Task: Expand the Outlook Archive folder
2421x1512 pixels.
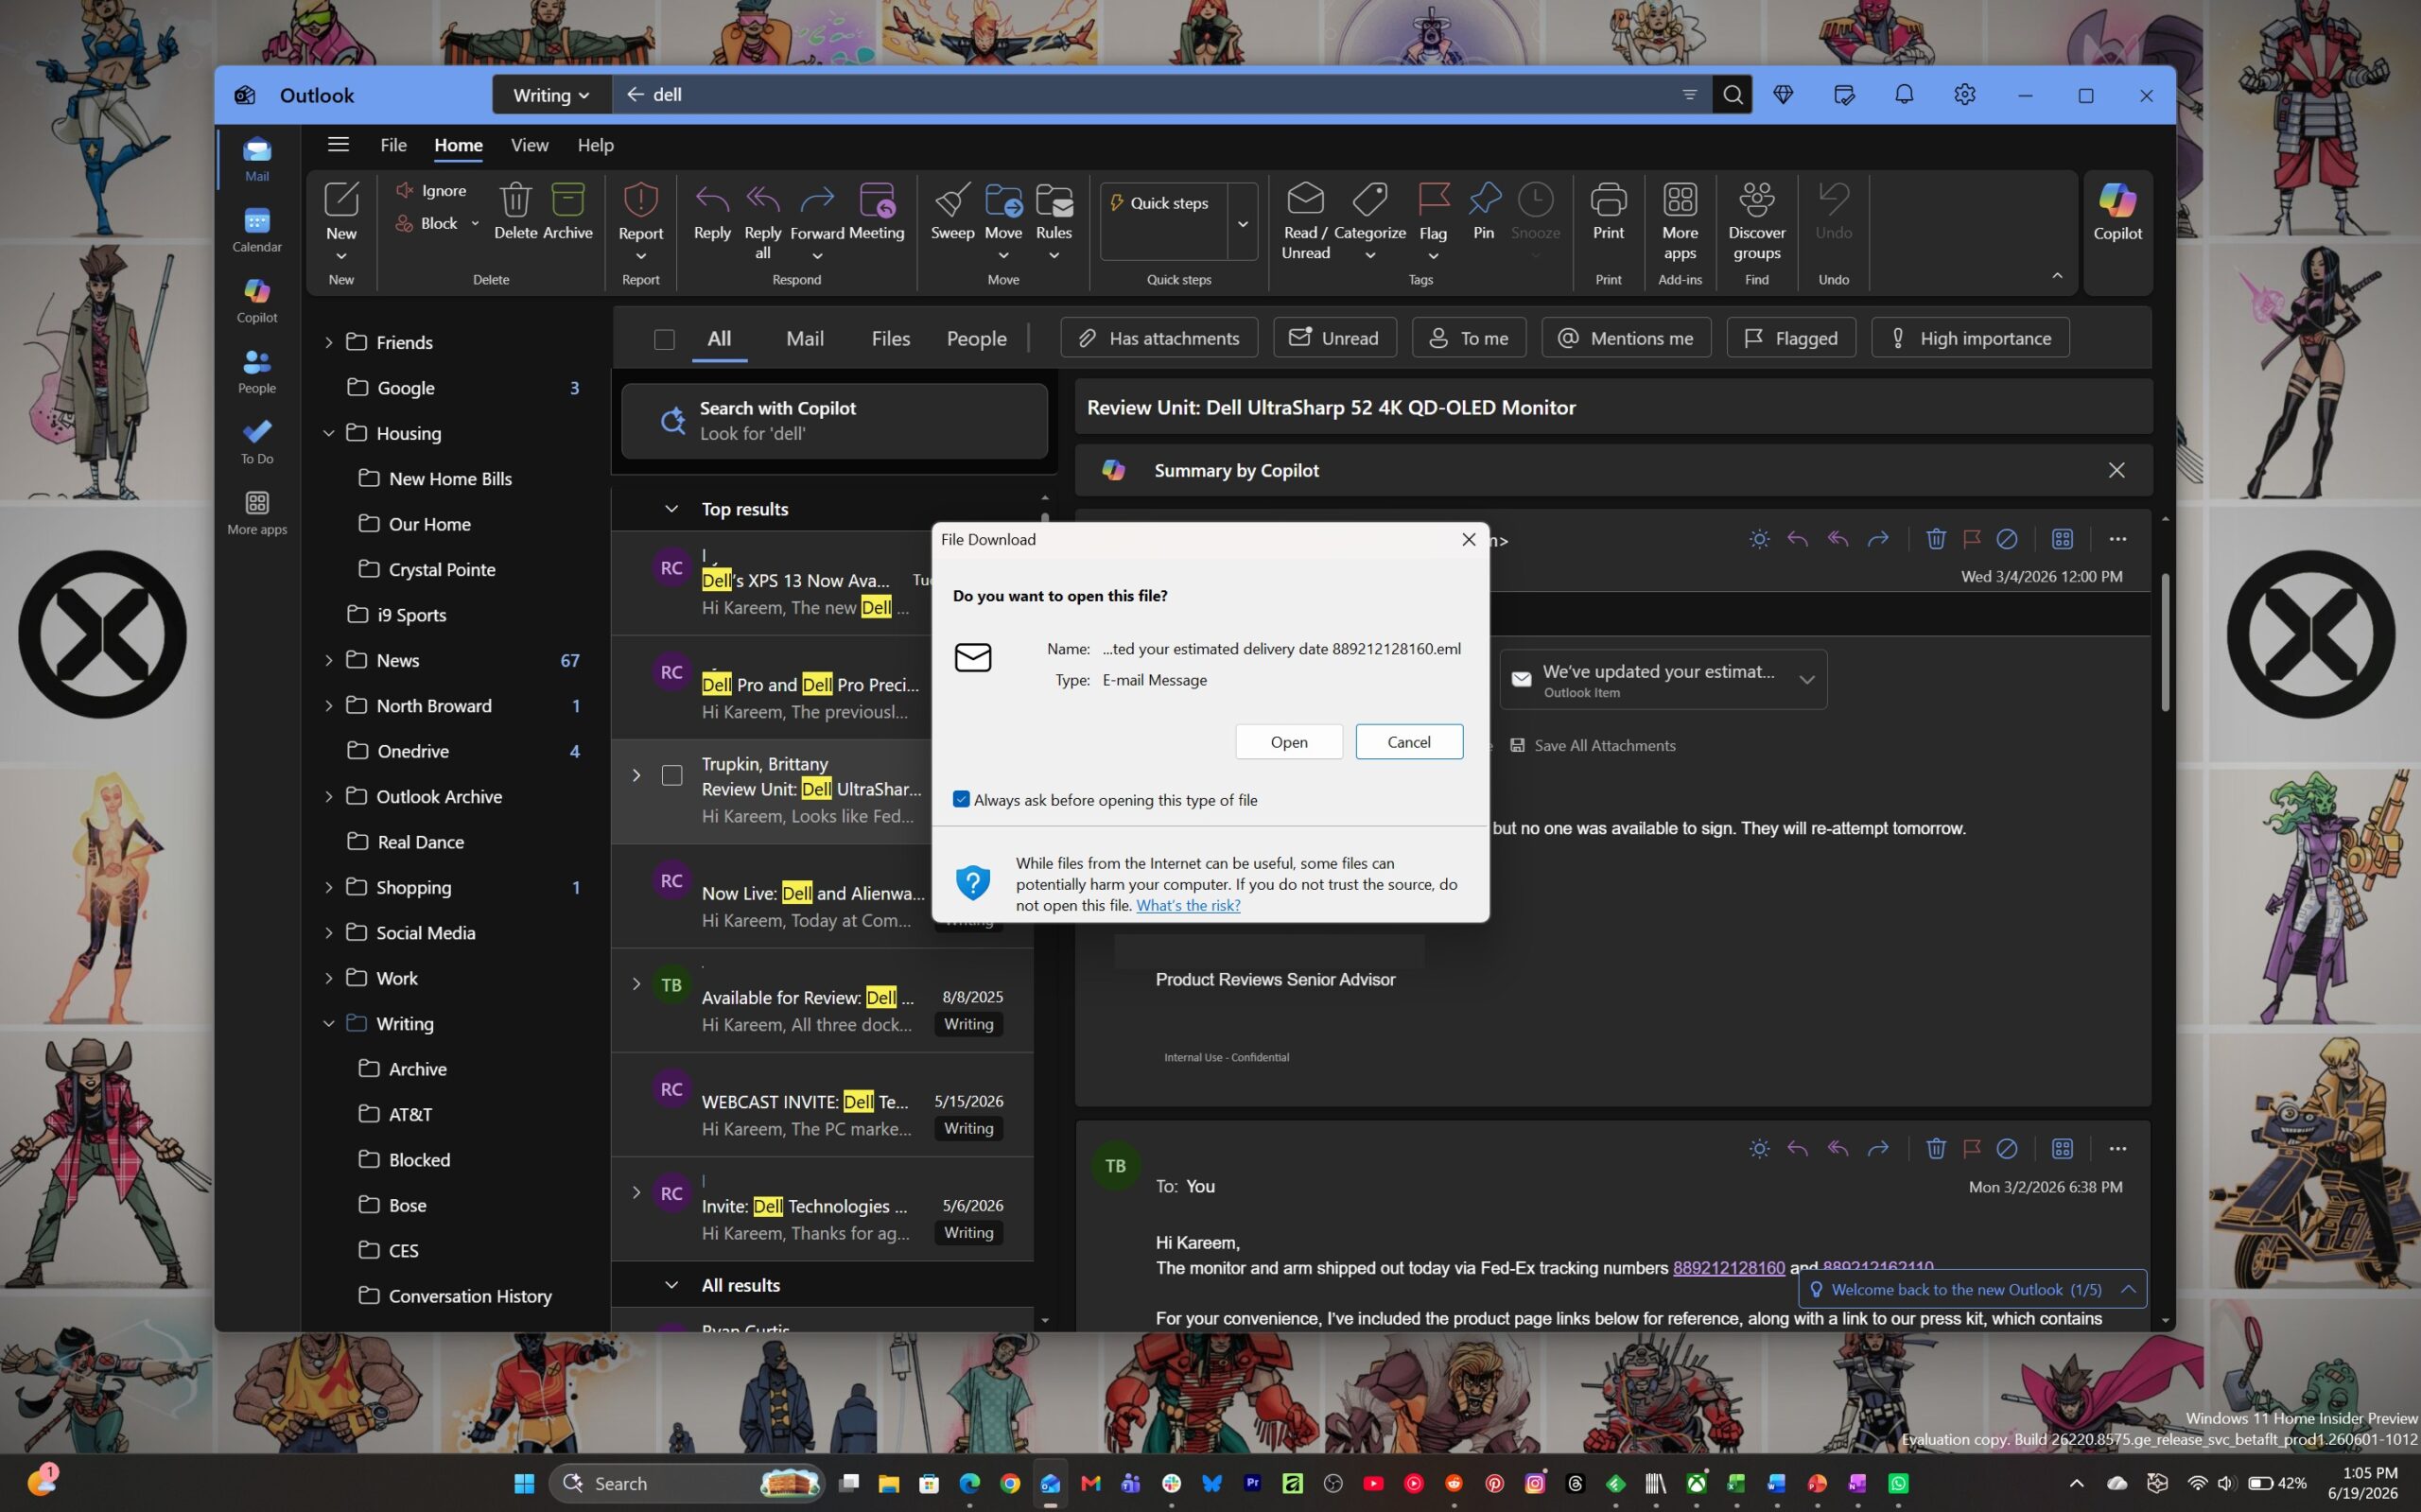Action: (x=328, y=796)
